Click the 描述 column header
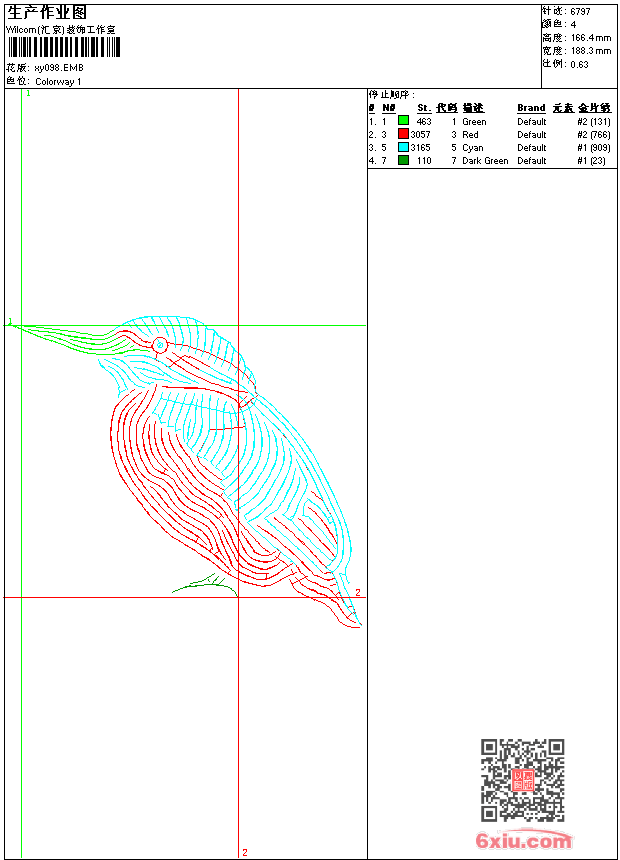Screen dimensions: 620x860 click(472, 108)
